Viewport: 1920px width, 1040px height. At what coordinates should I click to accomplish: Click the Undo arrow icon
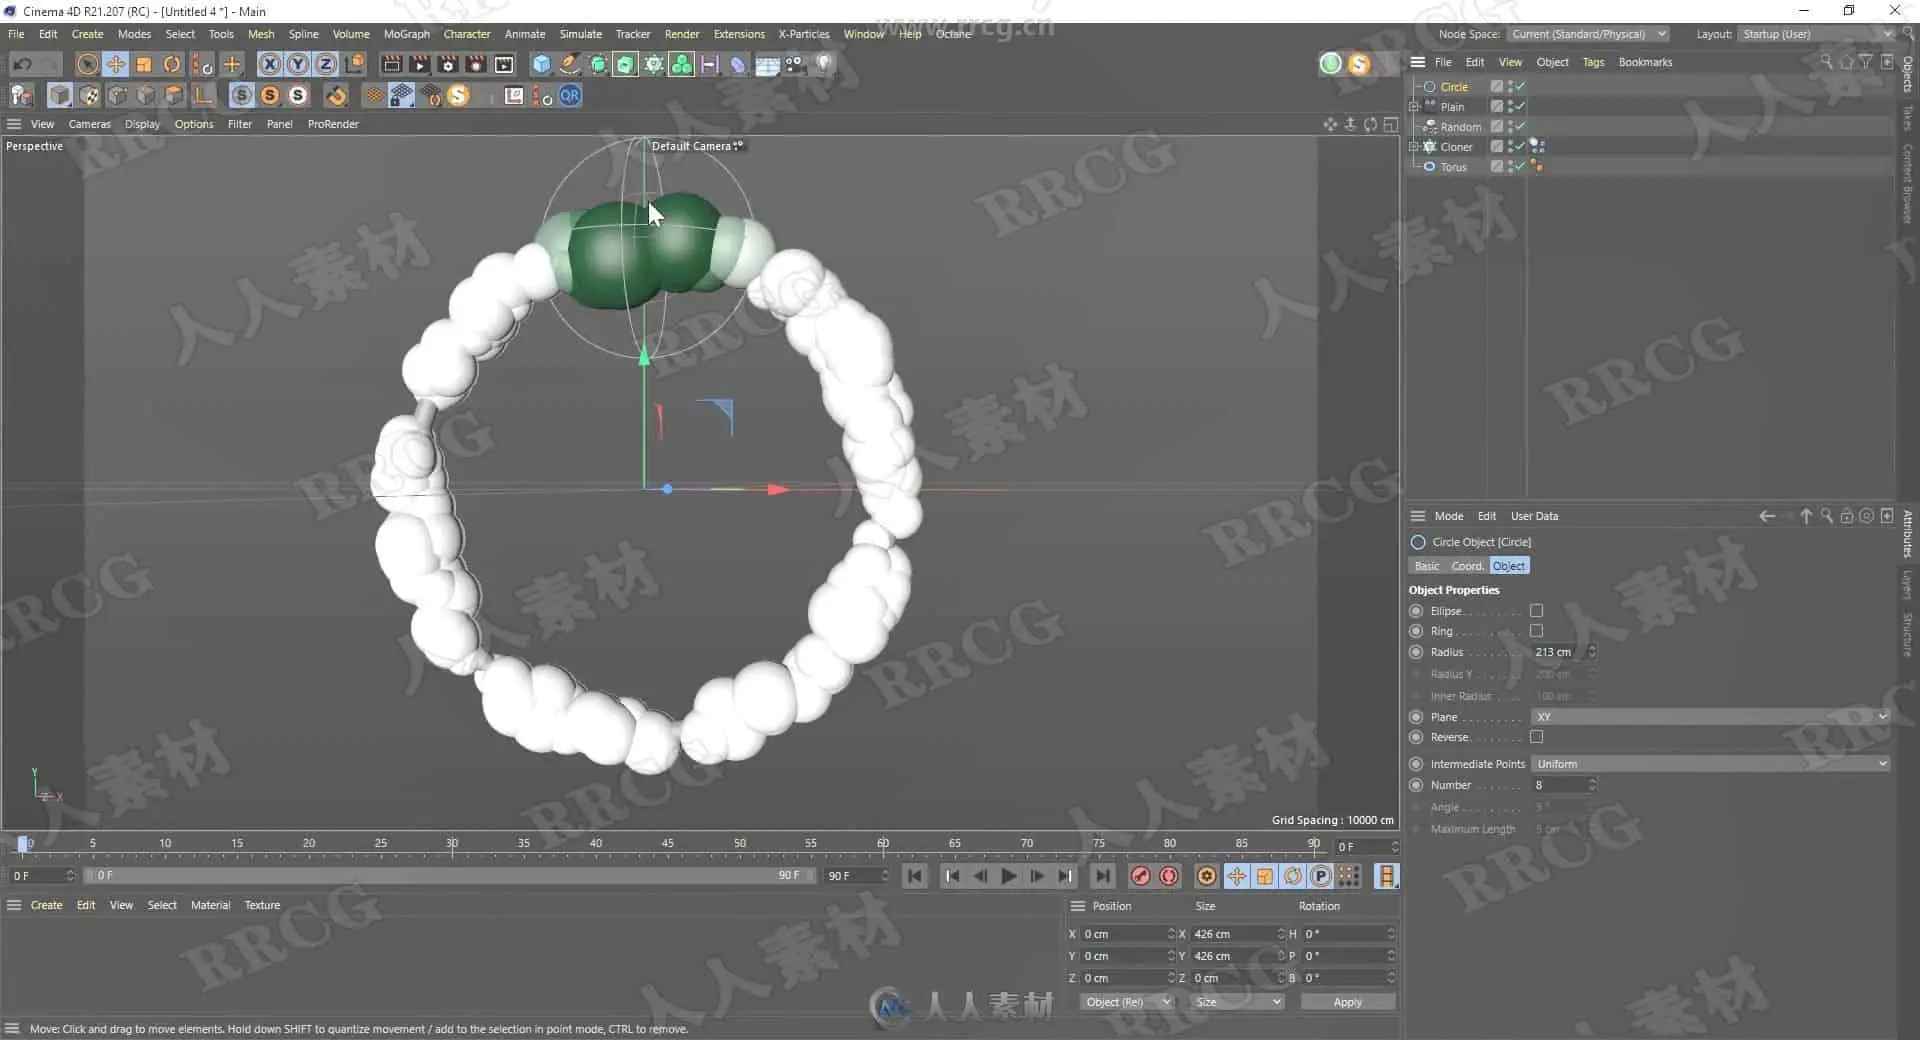(x=22, y=65)
